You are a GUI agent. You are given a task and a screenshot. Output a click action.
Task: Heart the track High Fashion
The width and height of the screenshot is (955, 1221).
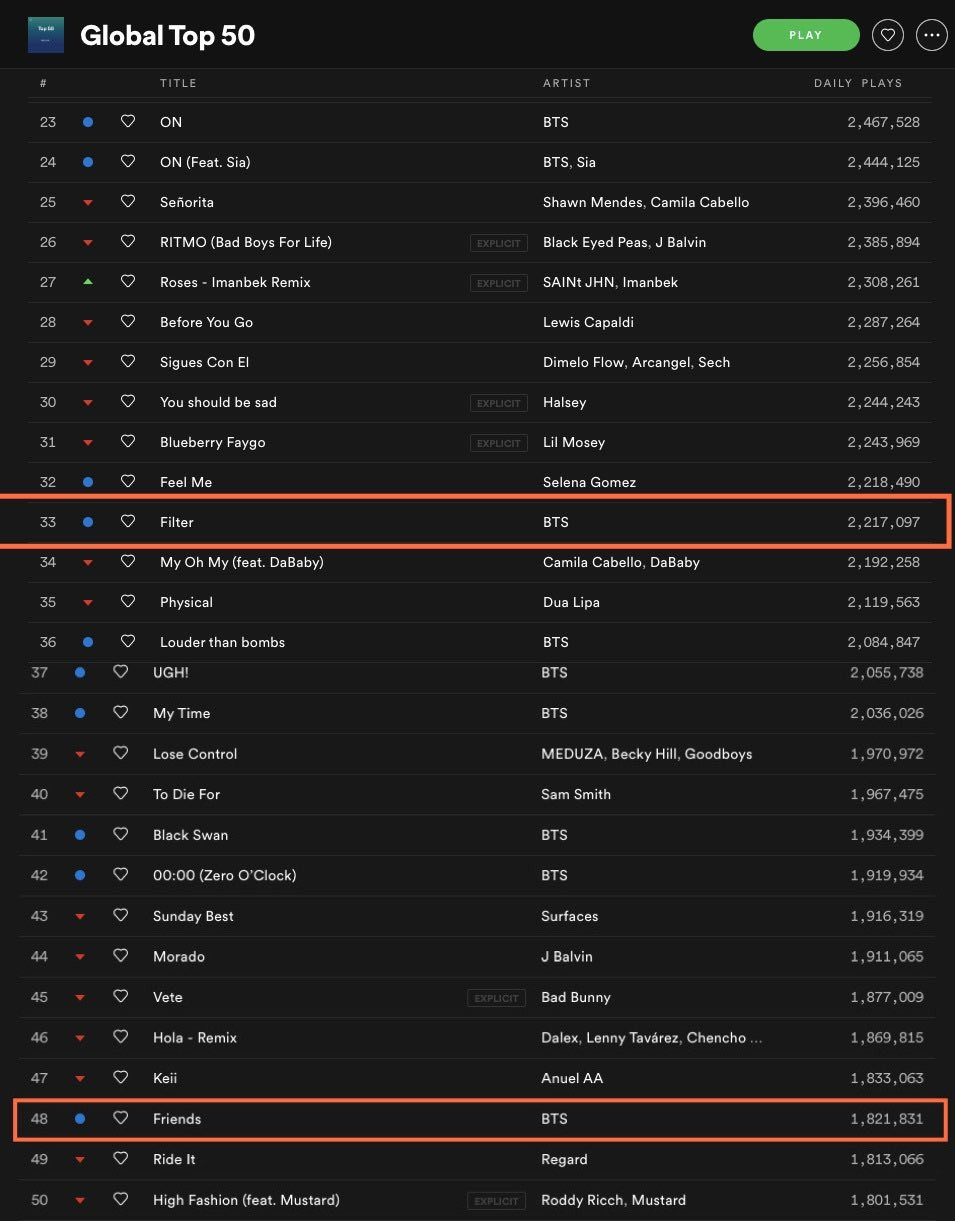(121, 1200)
